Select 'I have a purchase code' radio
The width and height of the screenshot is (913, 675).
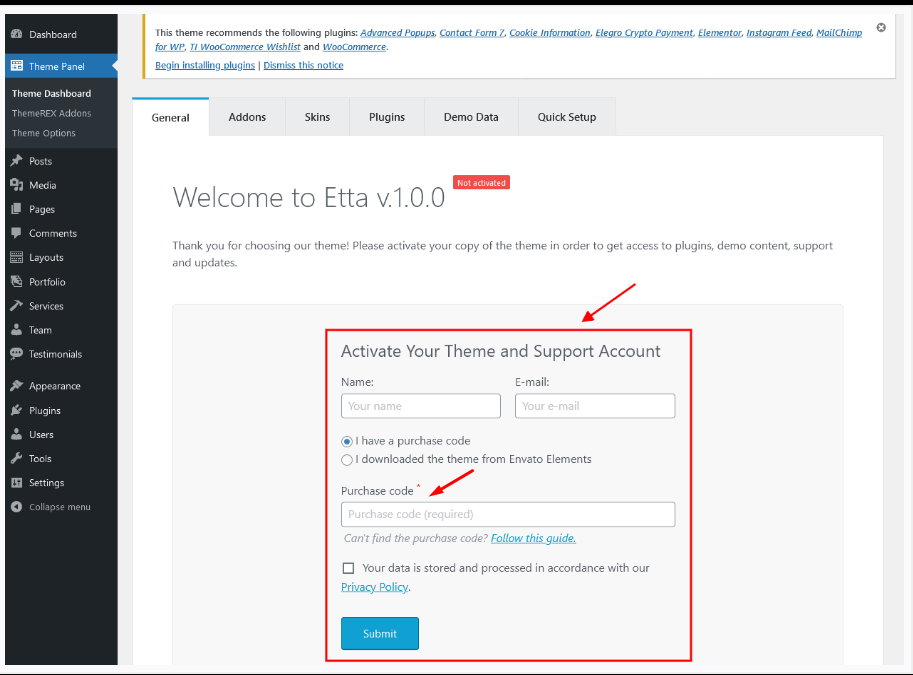(347, 441)
